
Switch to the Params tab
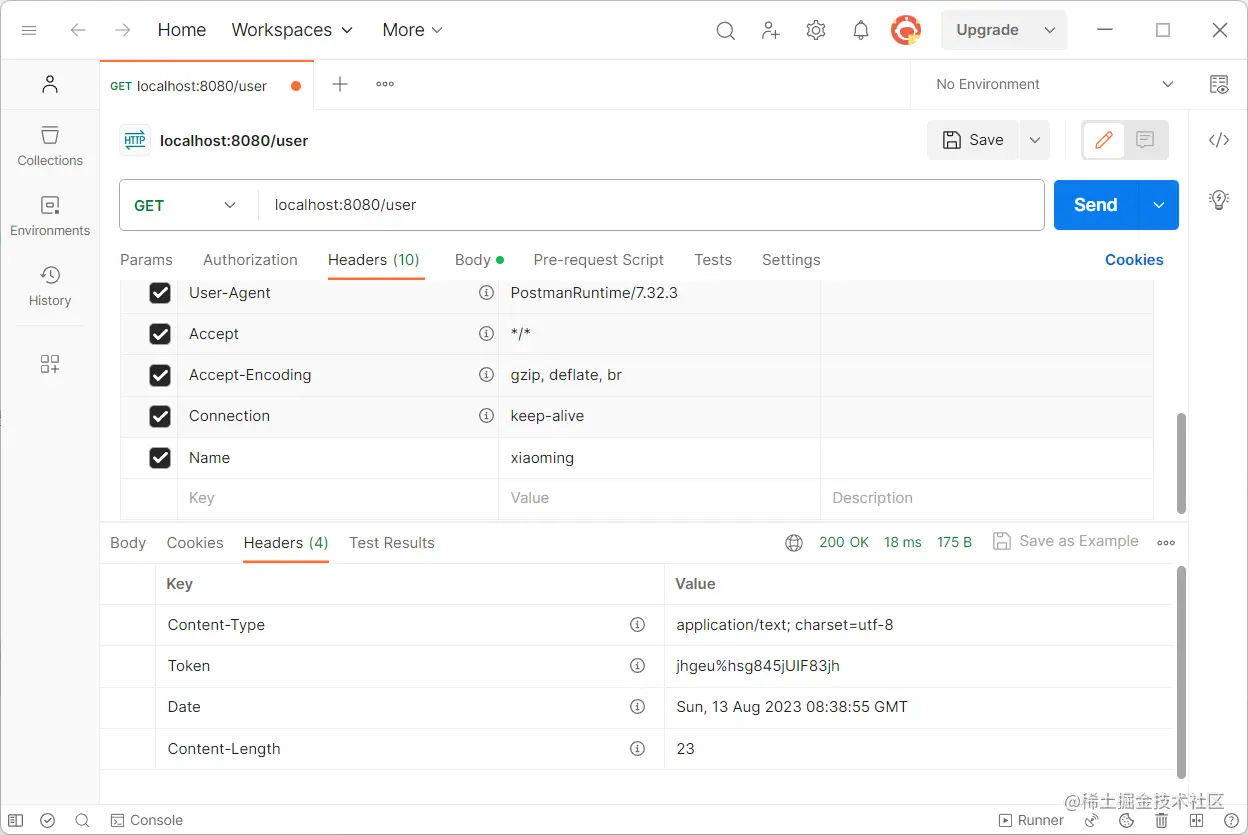click(x=146, y=260)
